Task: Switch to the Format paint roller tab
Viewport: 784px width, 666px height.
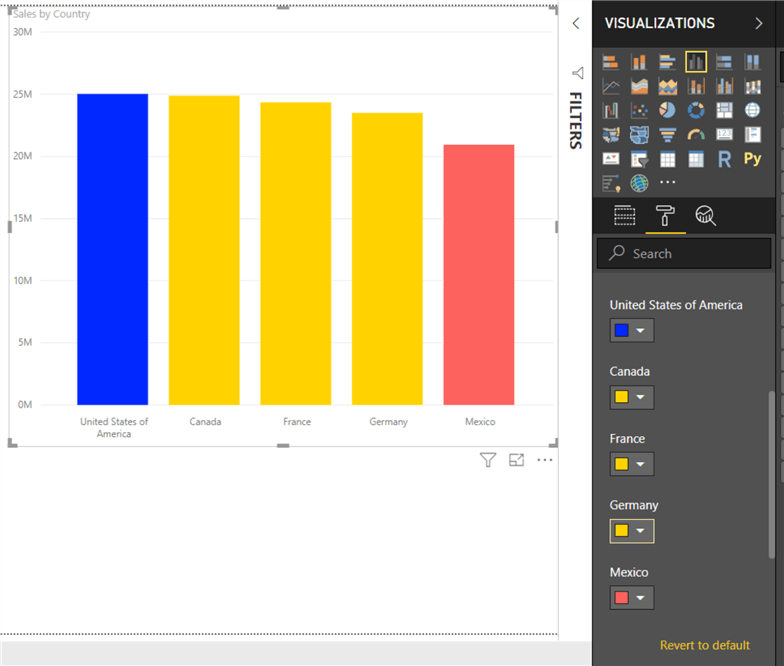Action: 665,216
